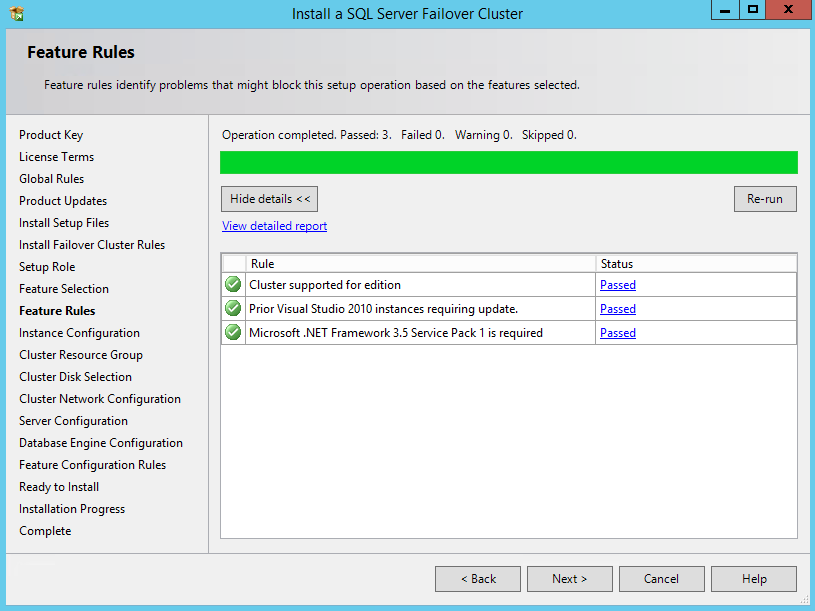815x611 pixels.
Task: Click green check icon for .NET Framework rule
Action: pos(233,332)
